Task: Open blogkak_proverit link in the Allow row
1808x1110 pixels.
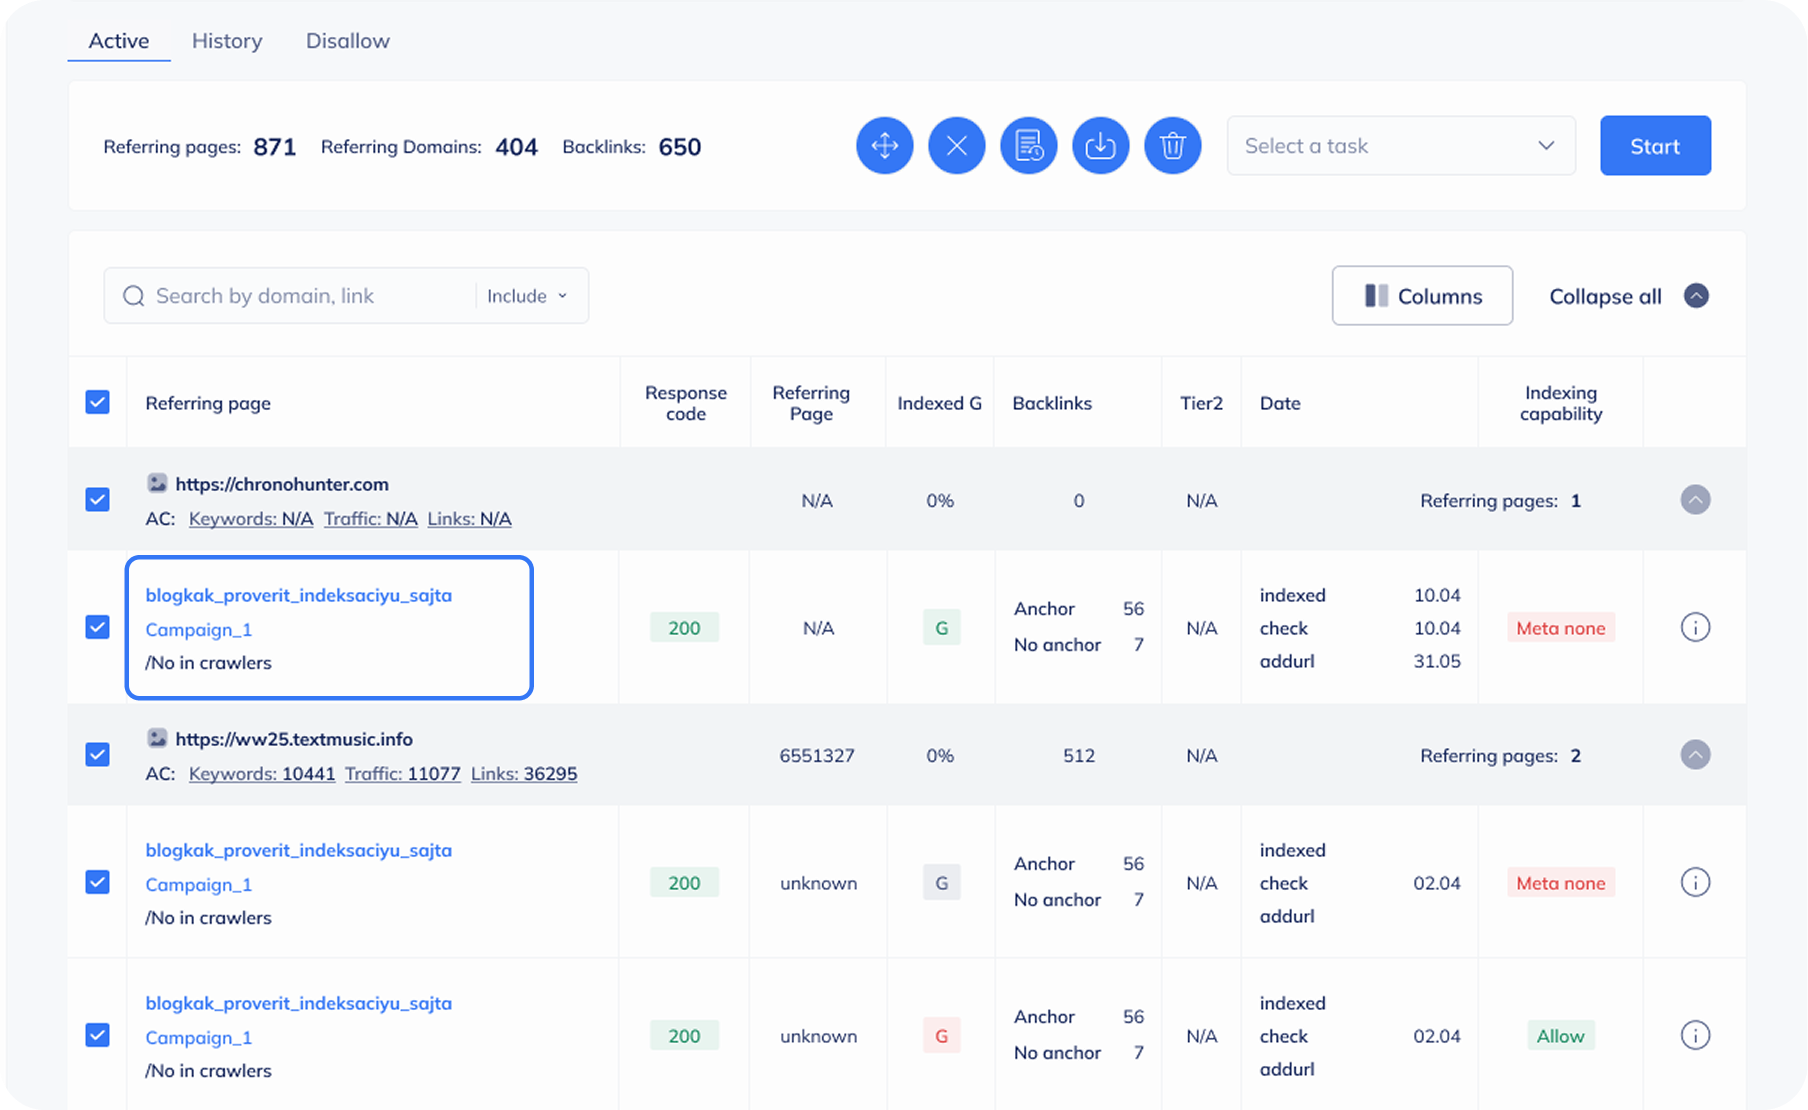Action: tap(298, 1003)
